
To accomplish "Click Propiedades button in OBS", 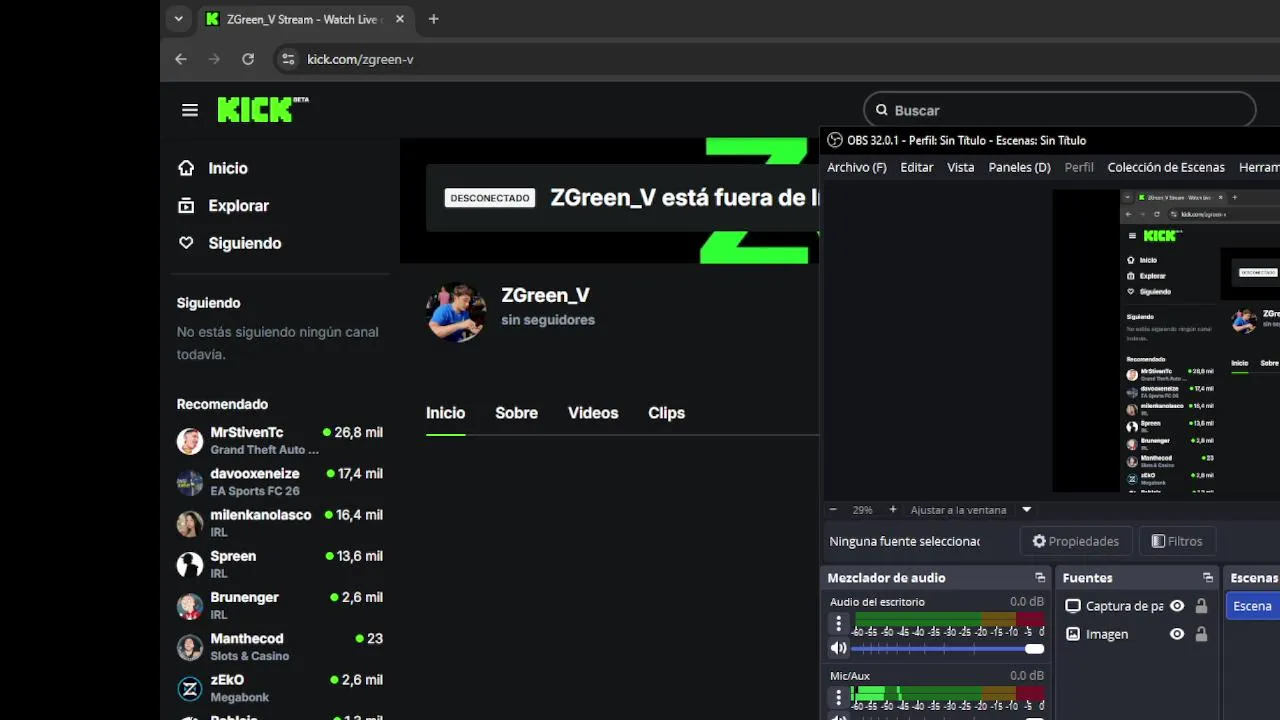I will 1076,541.
